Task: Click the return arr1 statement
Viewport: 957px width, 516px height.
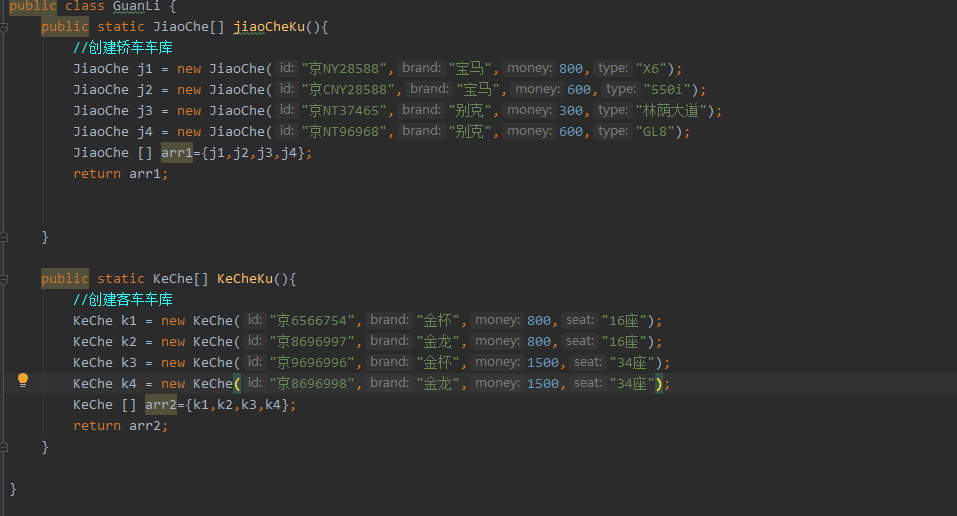Action: point(120,173)
